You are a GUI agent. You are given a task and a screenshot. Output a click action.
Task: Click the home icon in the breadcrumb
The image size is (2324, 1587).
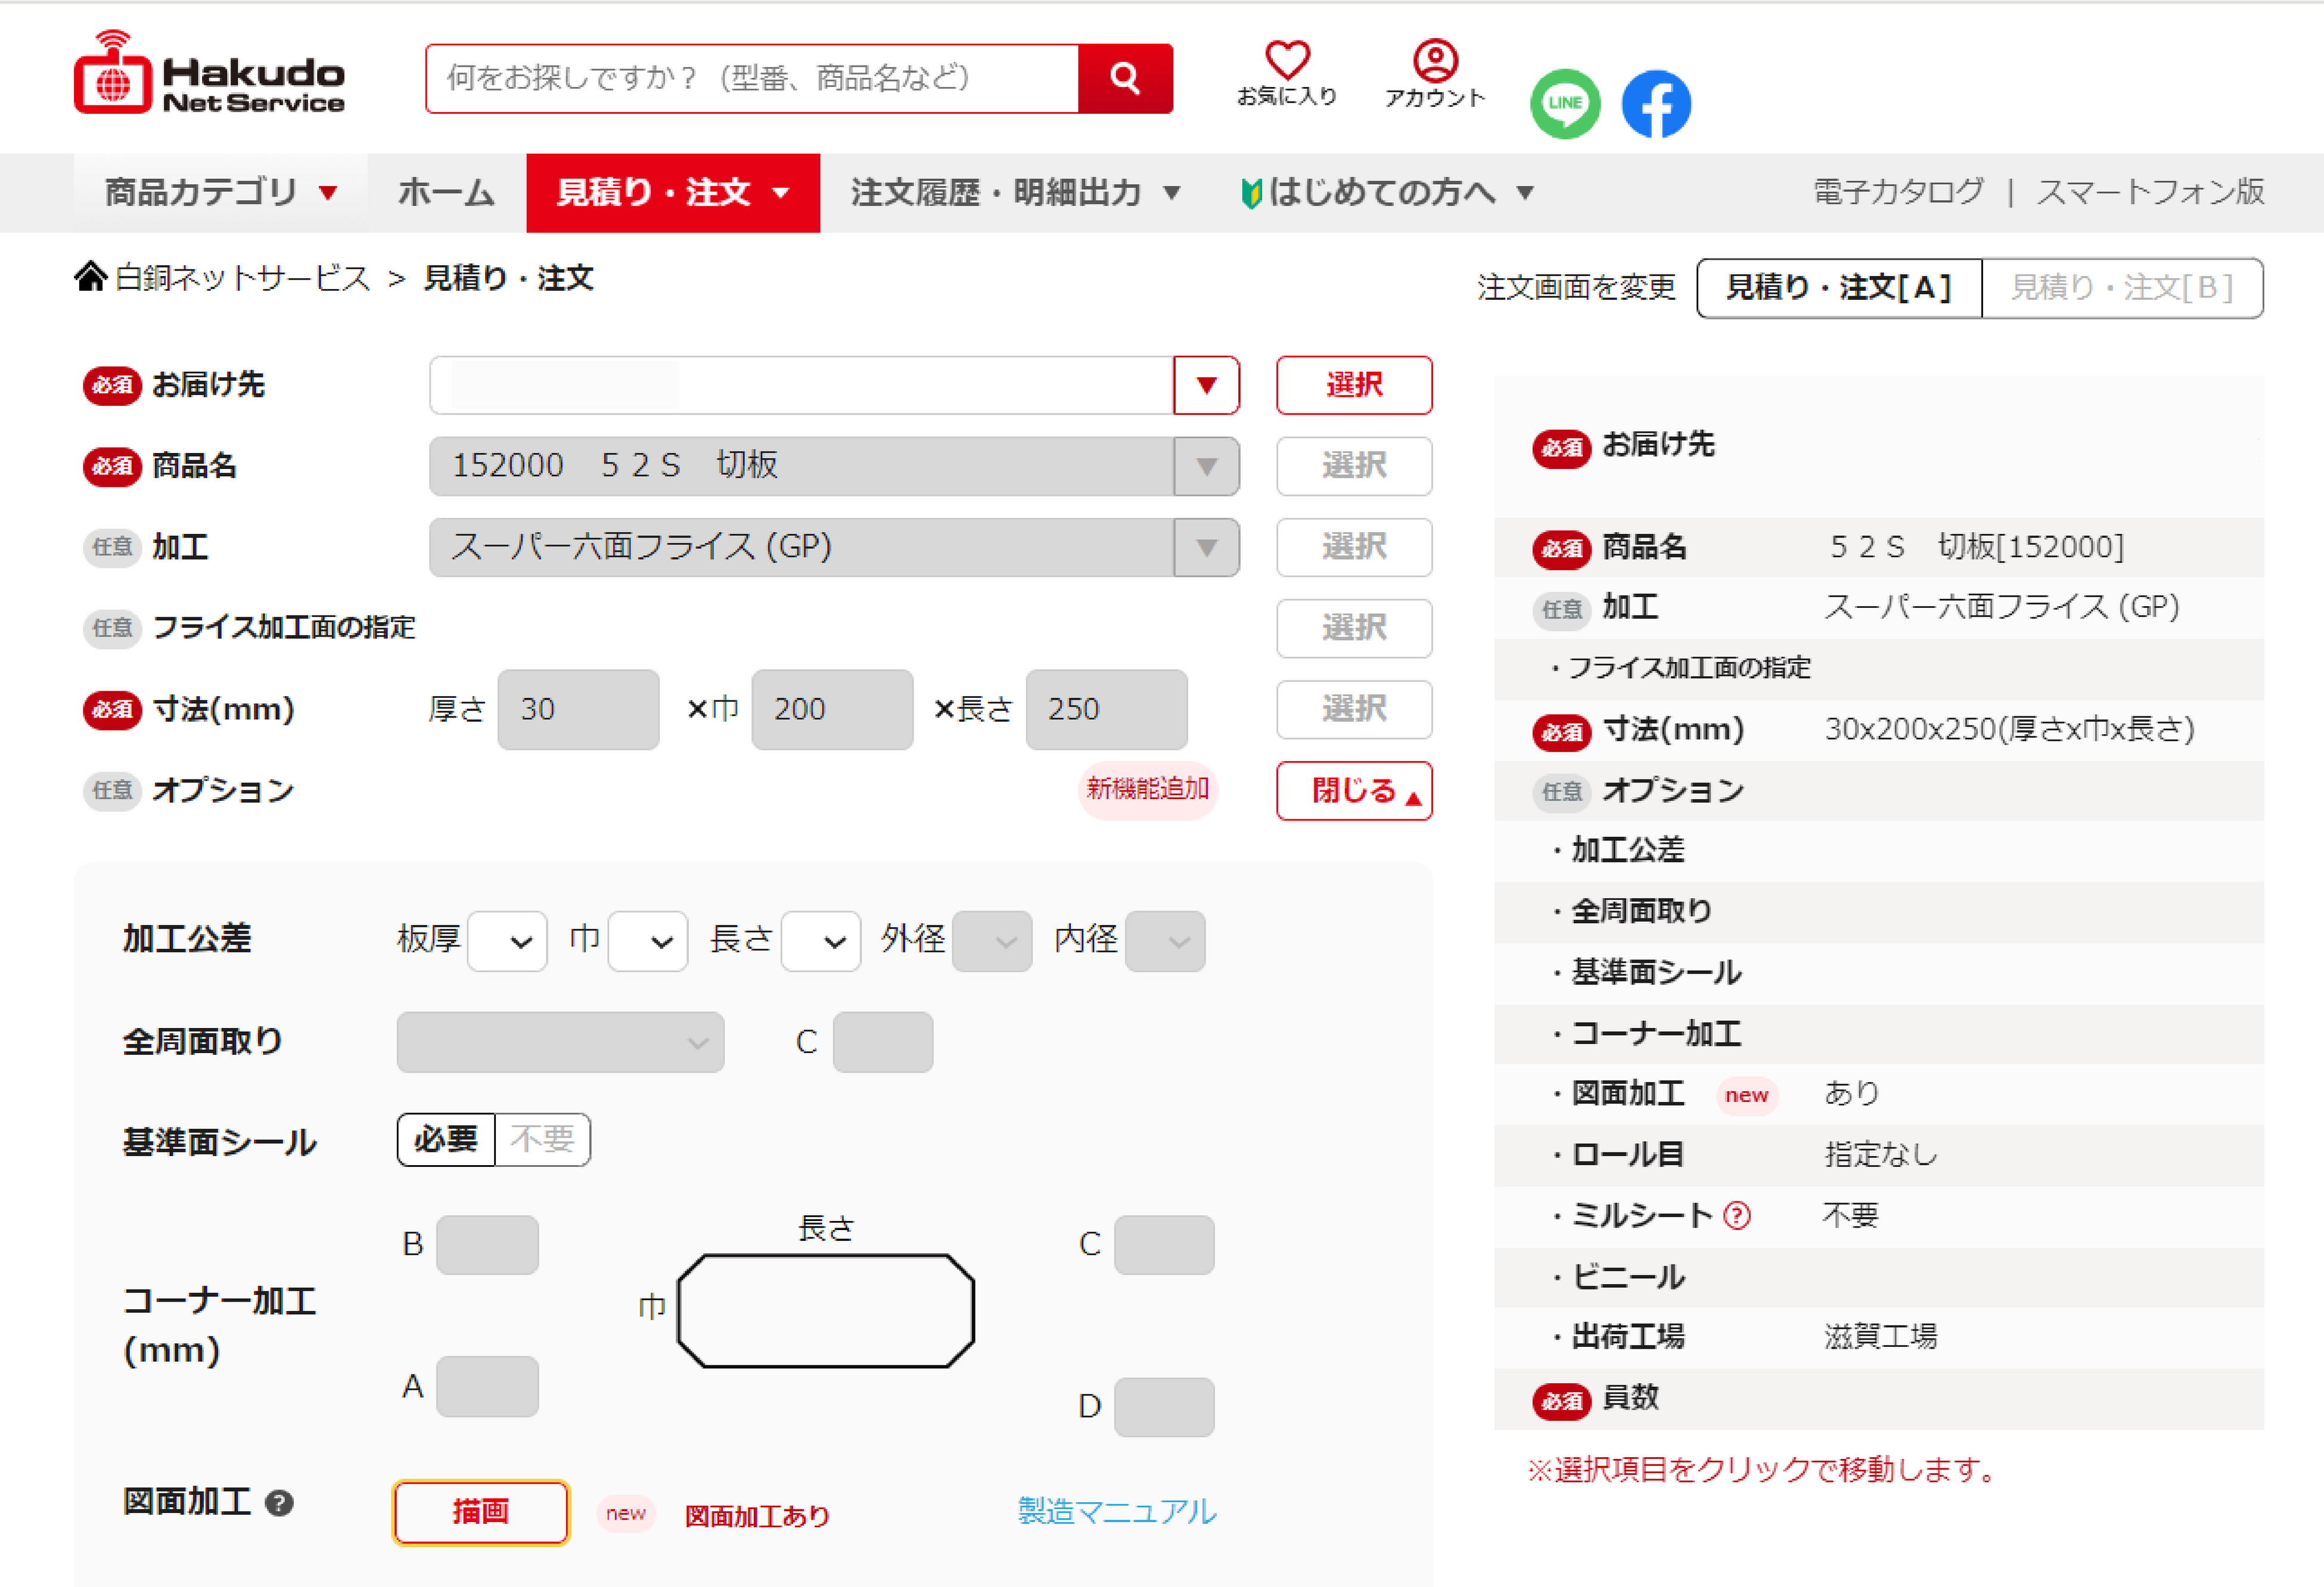pos(90,277)
